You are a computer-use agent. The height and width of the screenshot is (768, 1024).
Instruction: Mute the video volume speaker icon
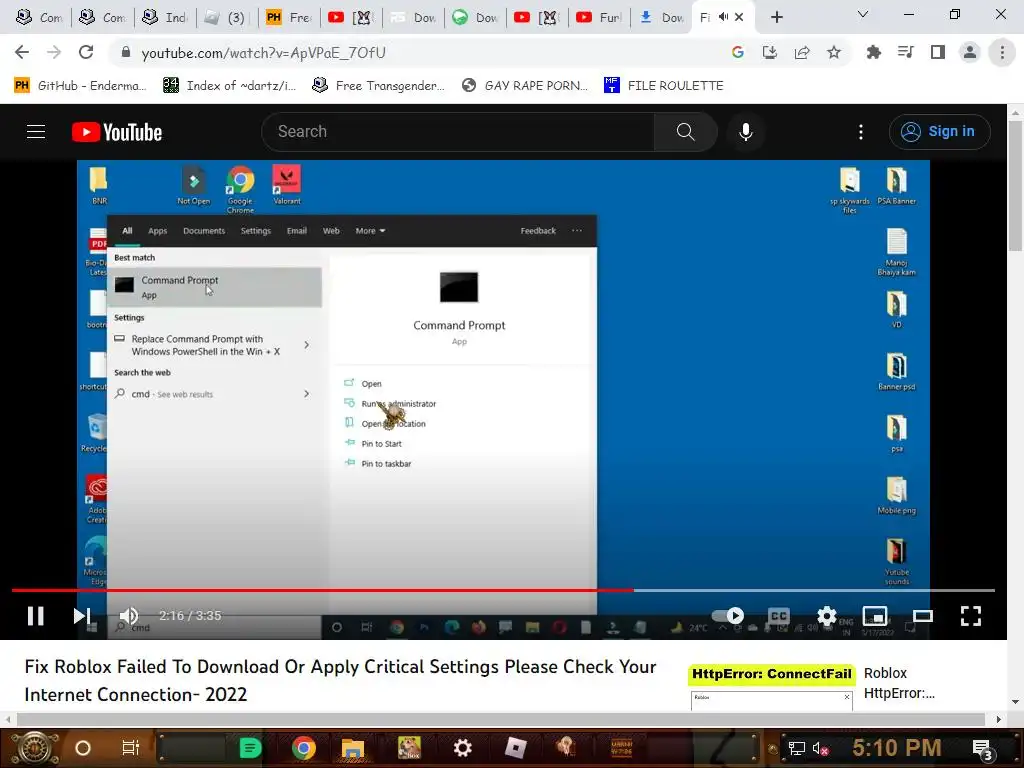[x=129, y=616]
